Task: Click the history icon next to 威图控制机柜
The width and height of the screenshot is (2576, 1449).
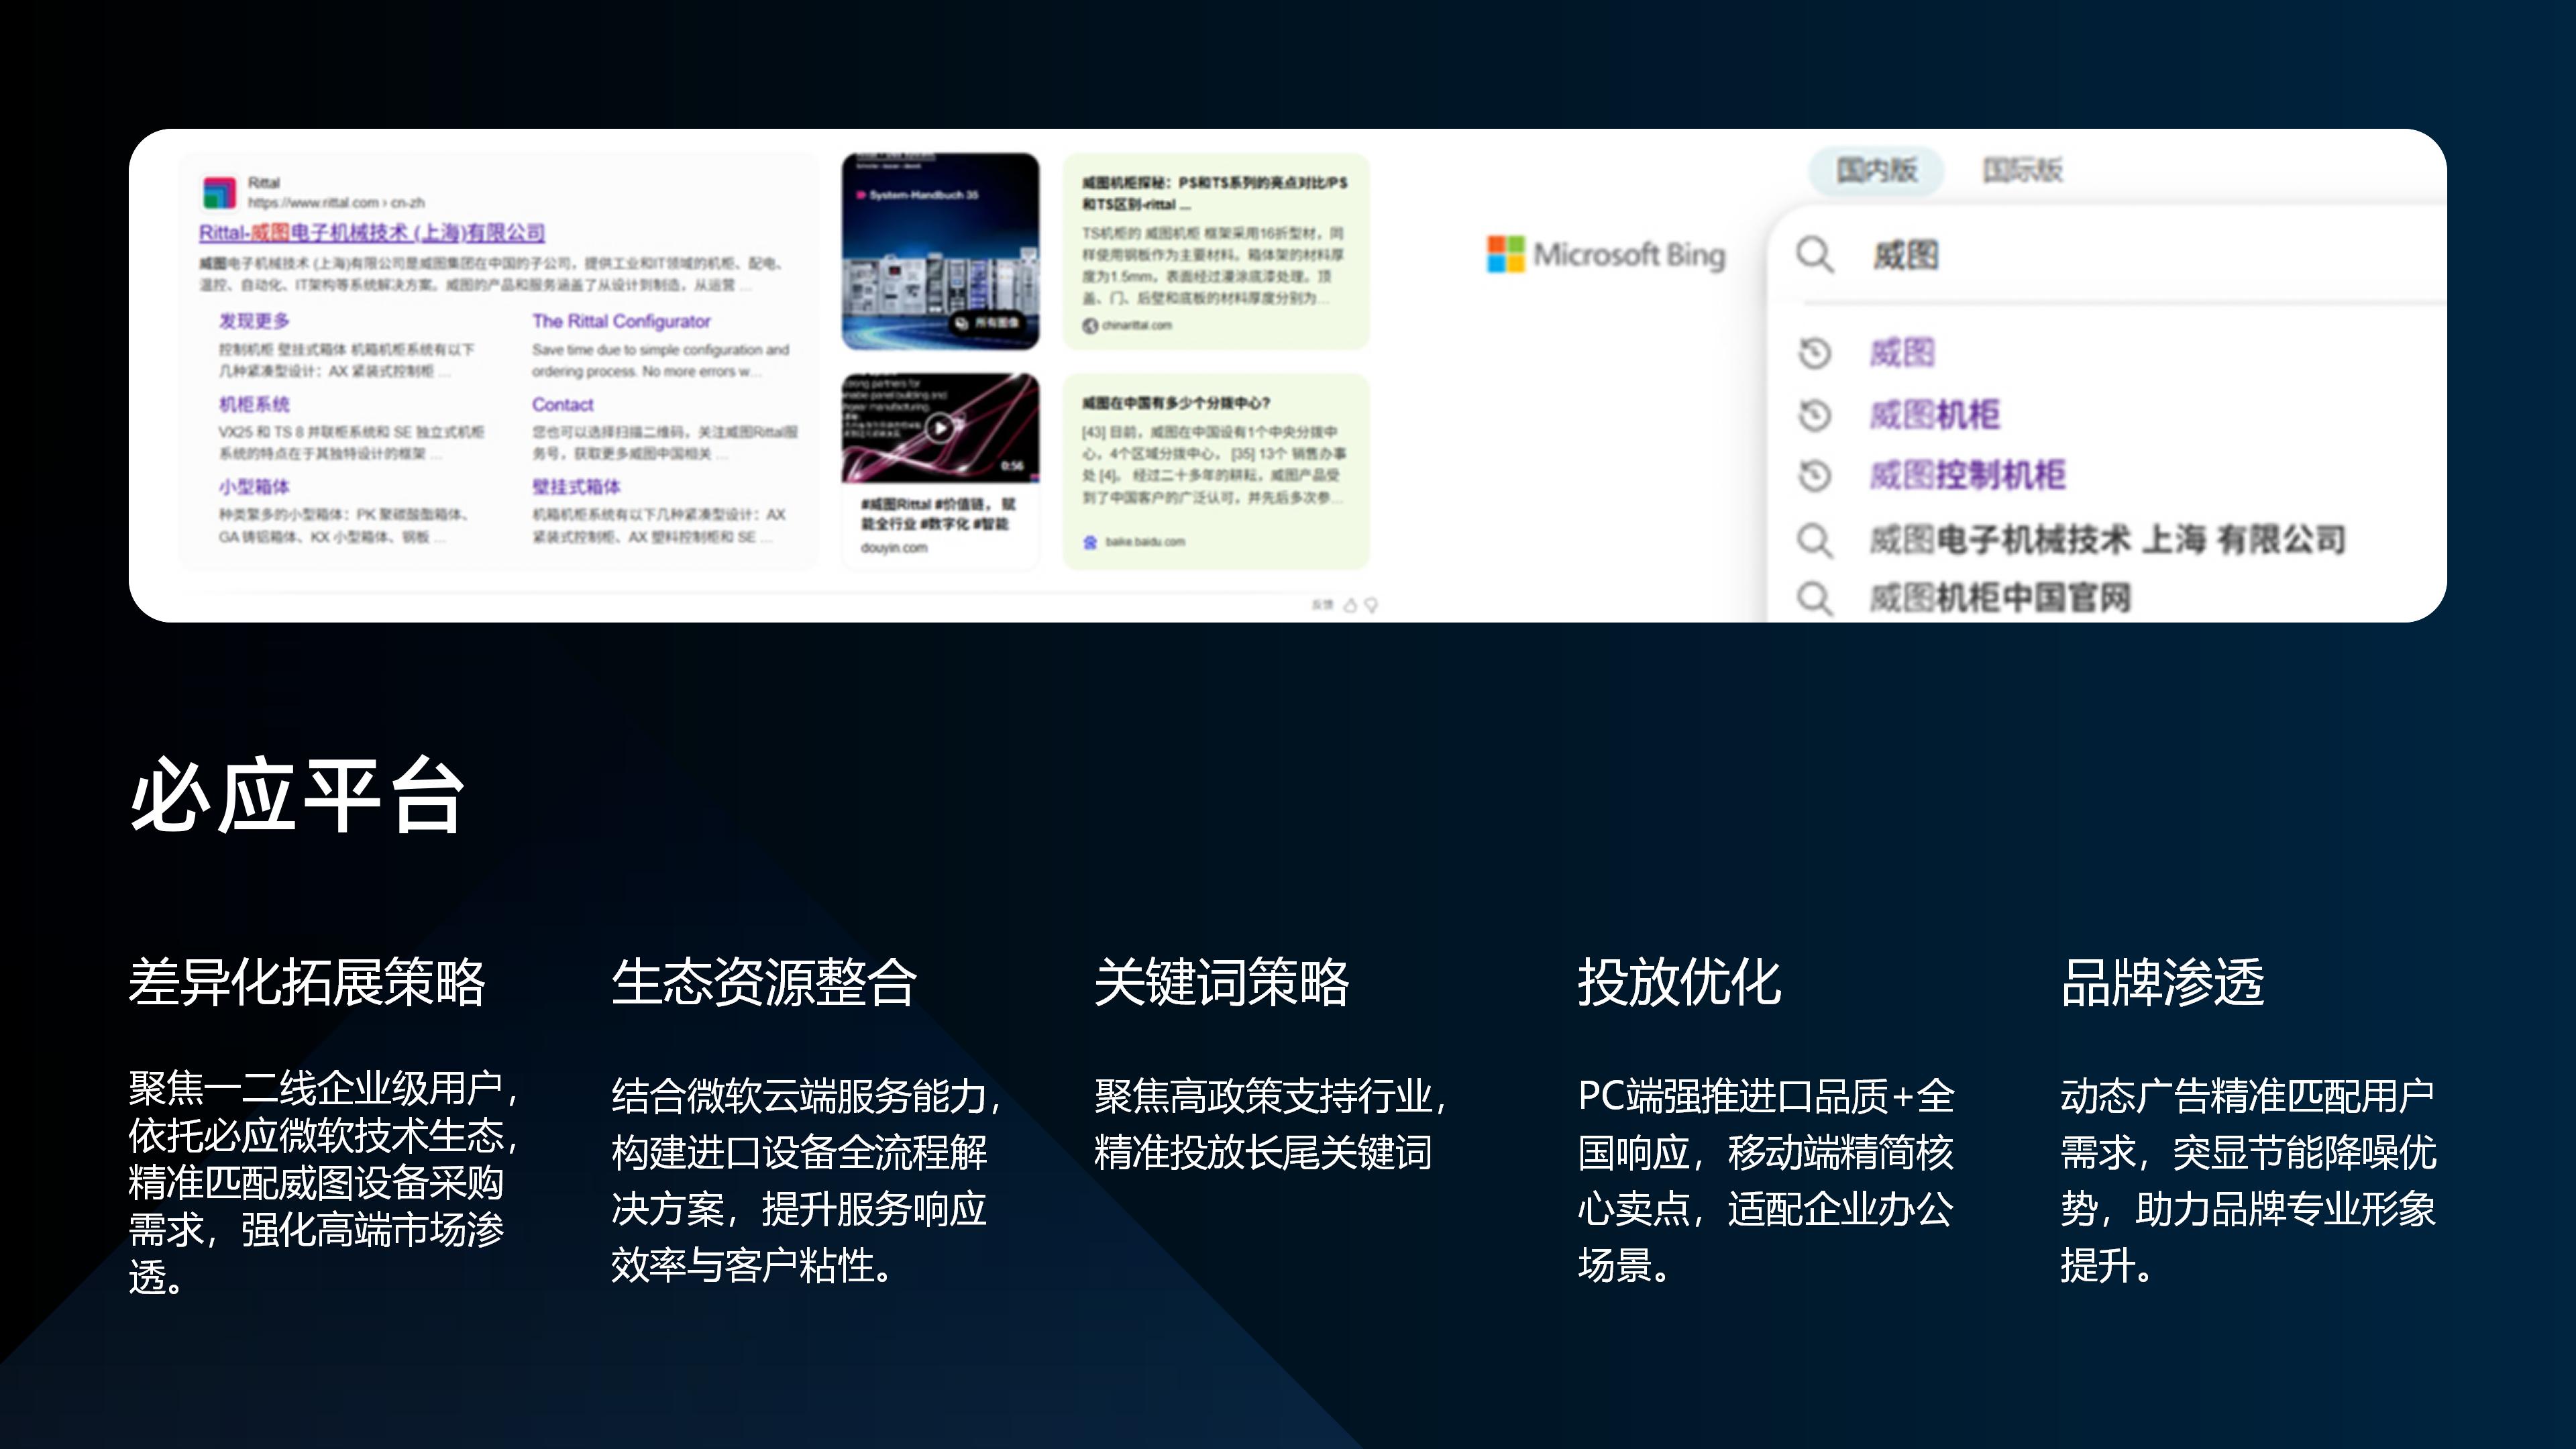Action: pyautogui.click(x=1816, y=475)
